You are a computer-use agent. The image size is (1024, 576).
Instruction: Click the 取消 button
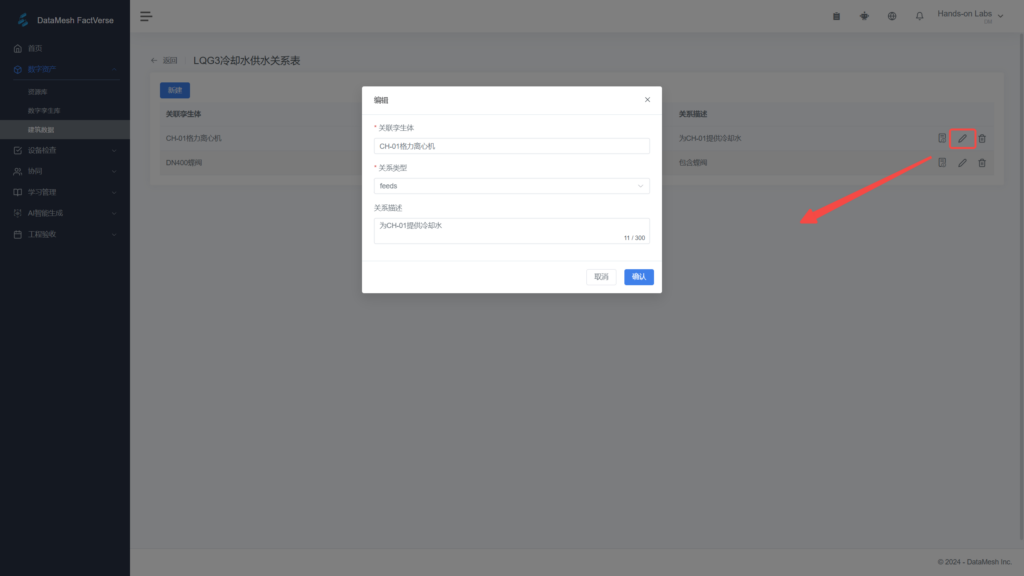[x=601, y=277]
